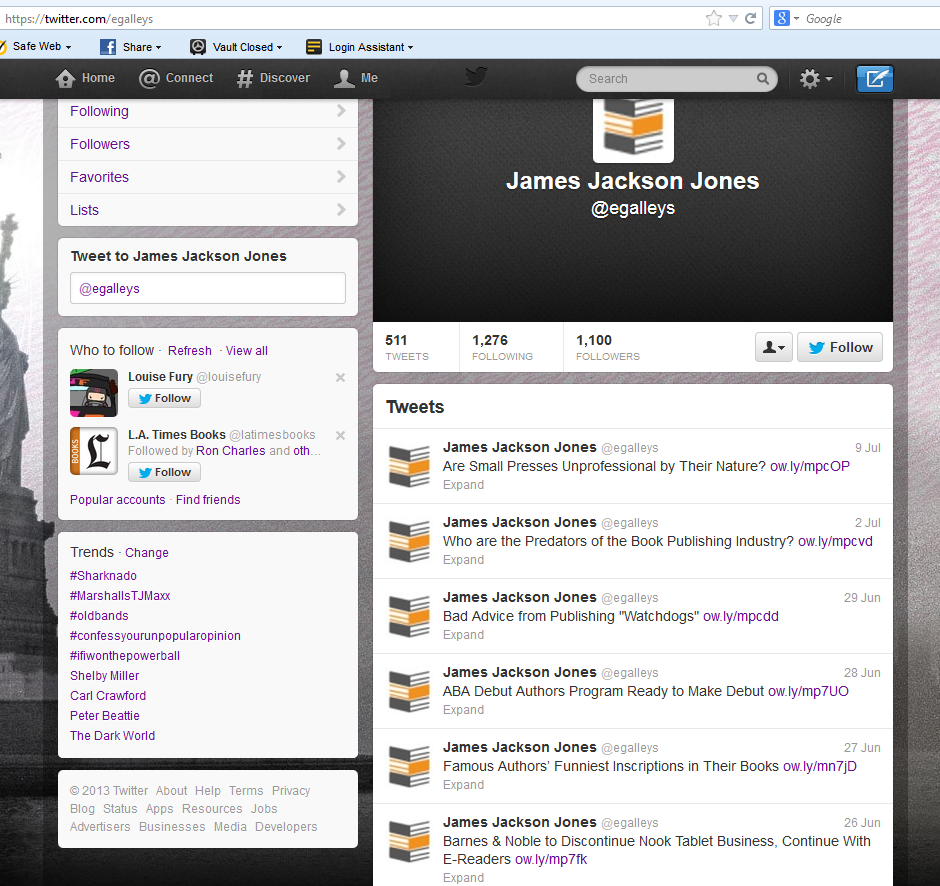940x886 pixels.
Task: Go to the Home tab
Action: pyautogui.click(x=86, y=78)
